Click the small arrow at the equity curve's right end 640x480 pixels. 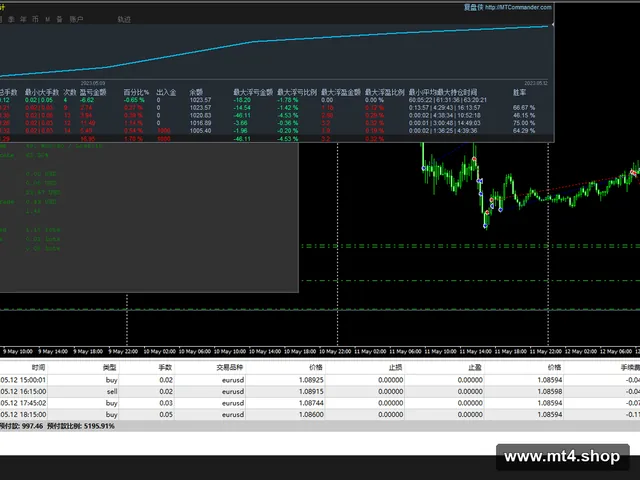[552, 25]
